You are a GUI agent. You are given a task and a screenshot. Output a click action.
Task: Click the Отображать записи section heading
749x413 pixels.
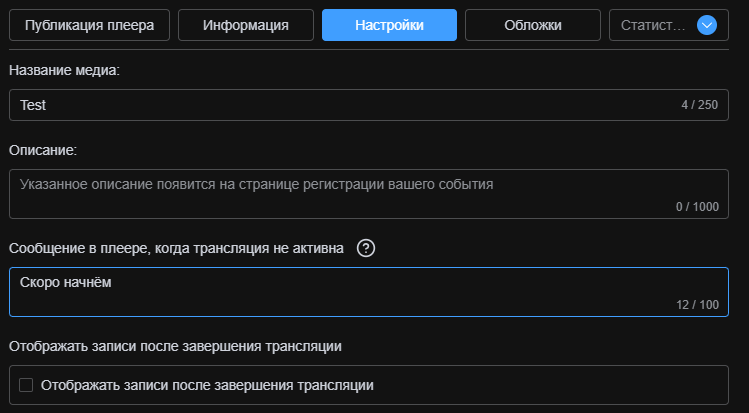(x=175, y=346)
